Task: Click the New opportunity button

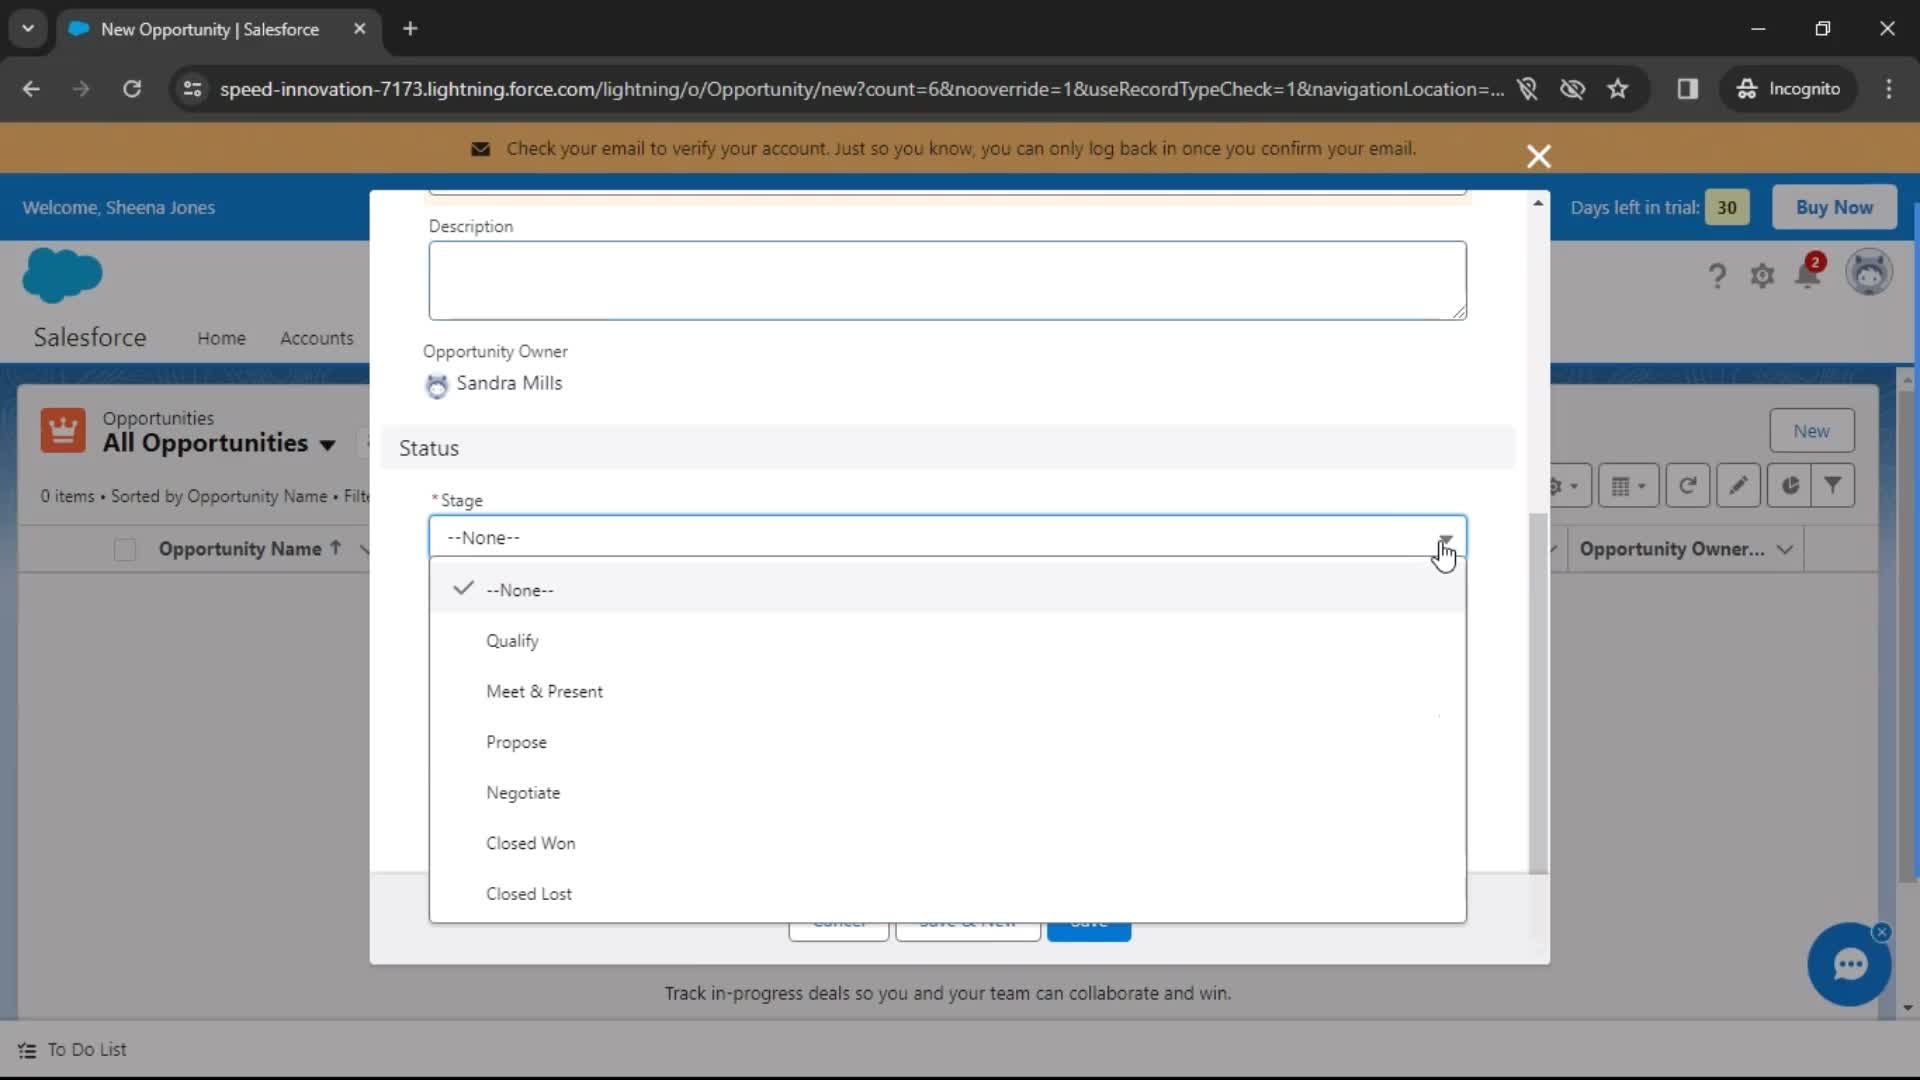Action: point(1811,431)
